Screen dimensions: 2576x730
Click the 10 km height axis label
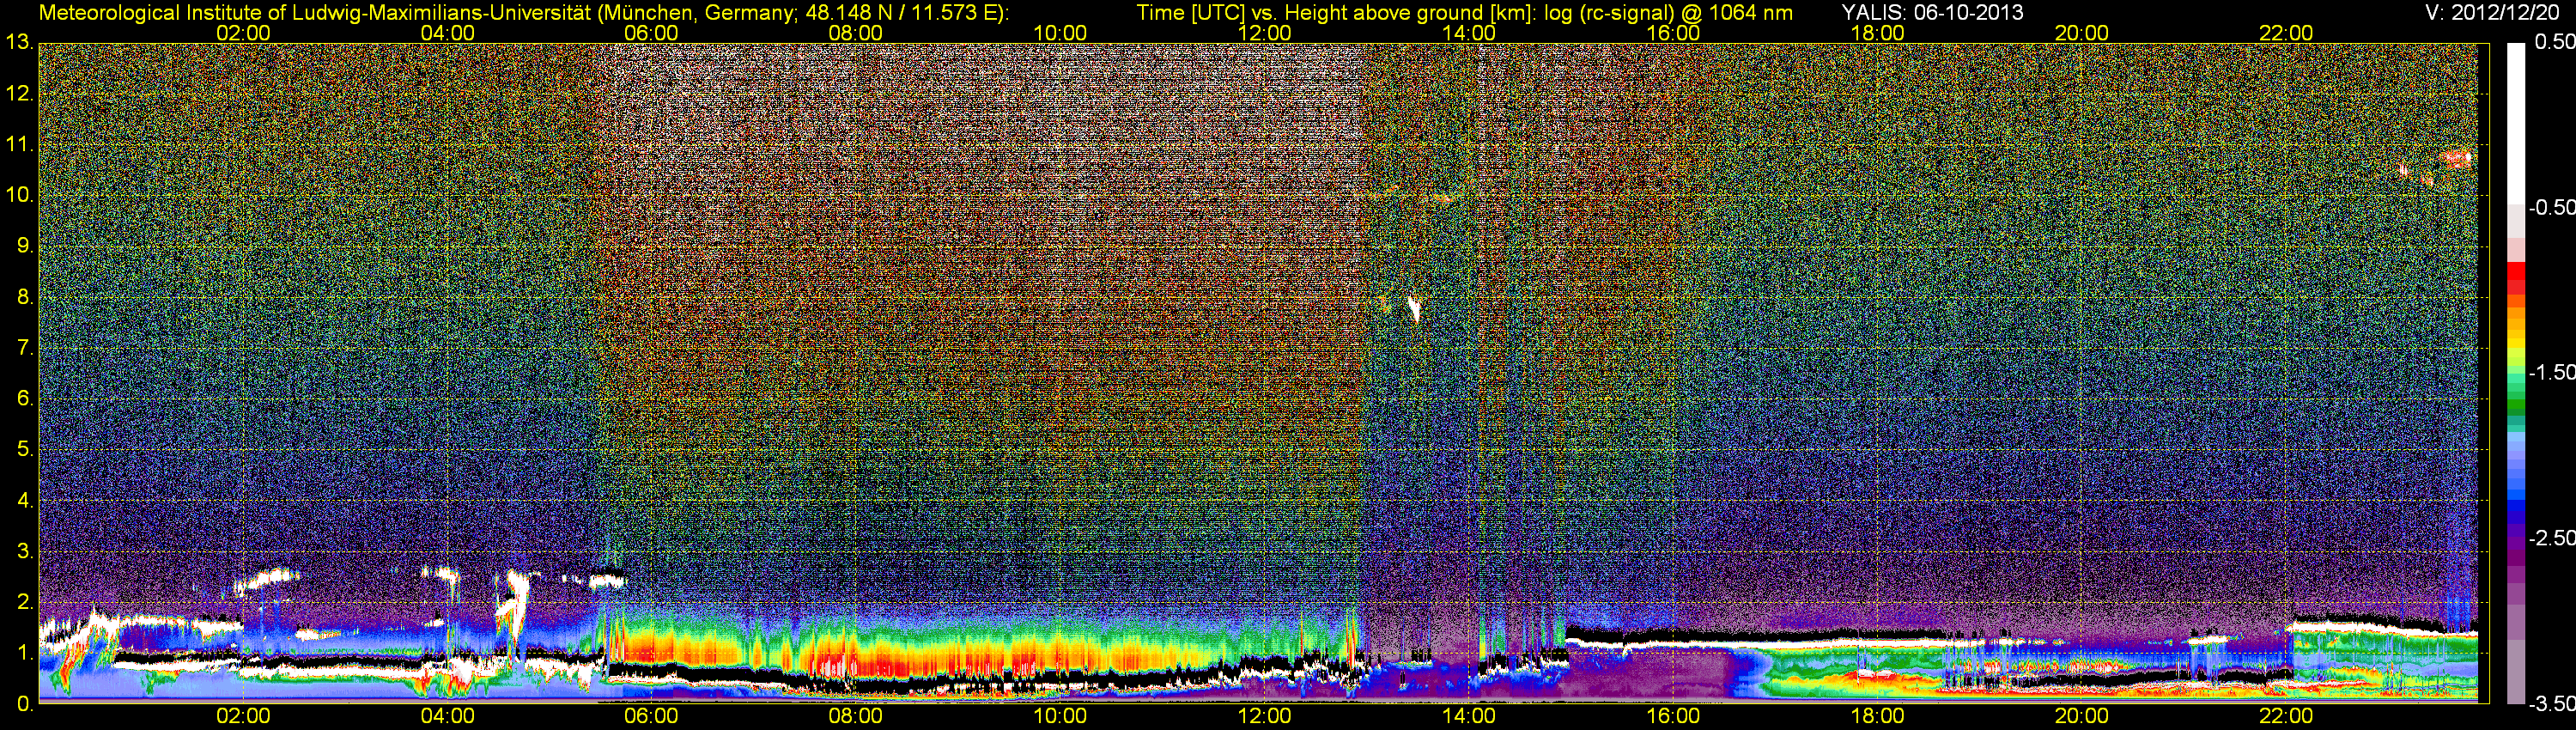(x=19, y=195)
